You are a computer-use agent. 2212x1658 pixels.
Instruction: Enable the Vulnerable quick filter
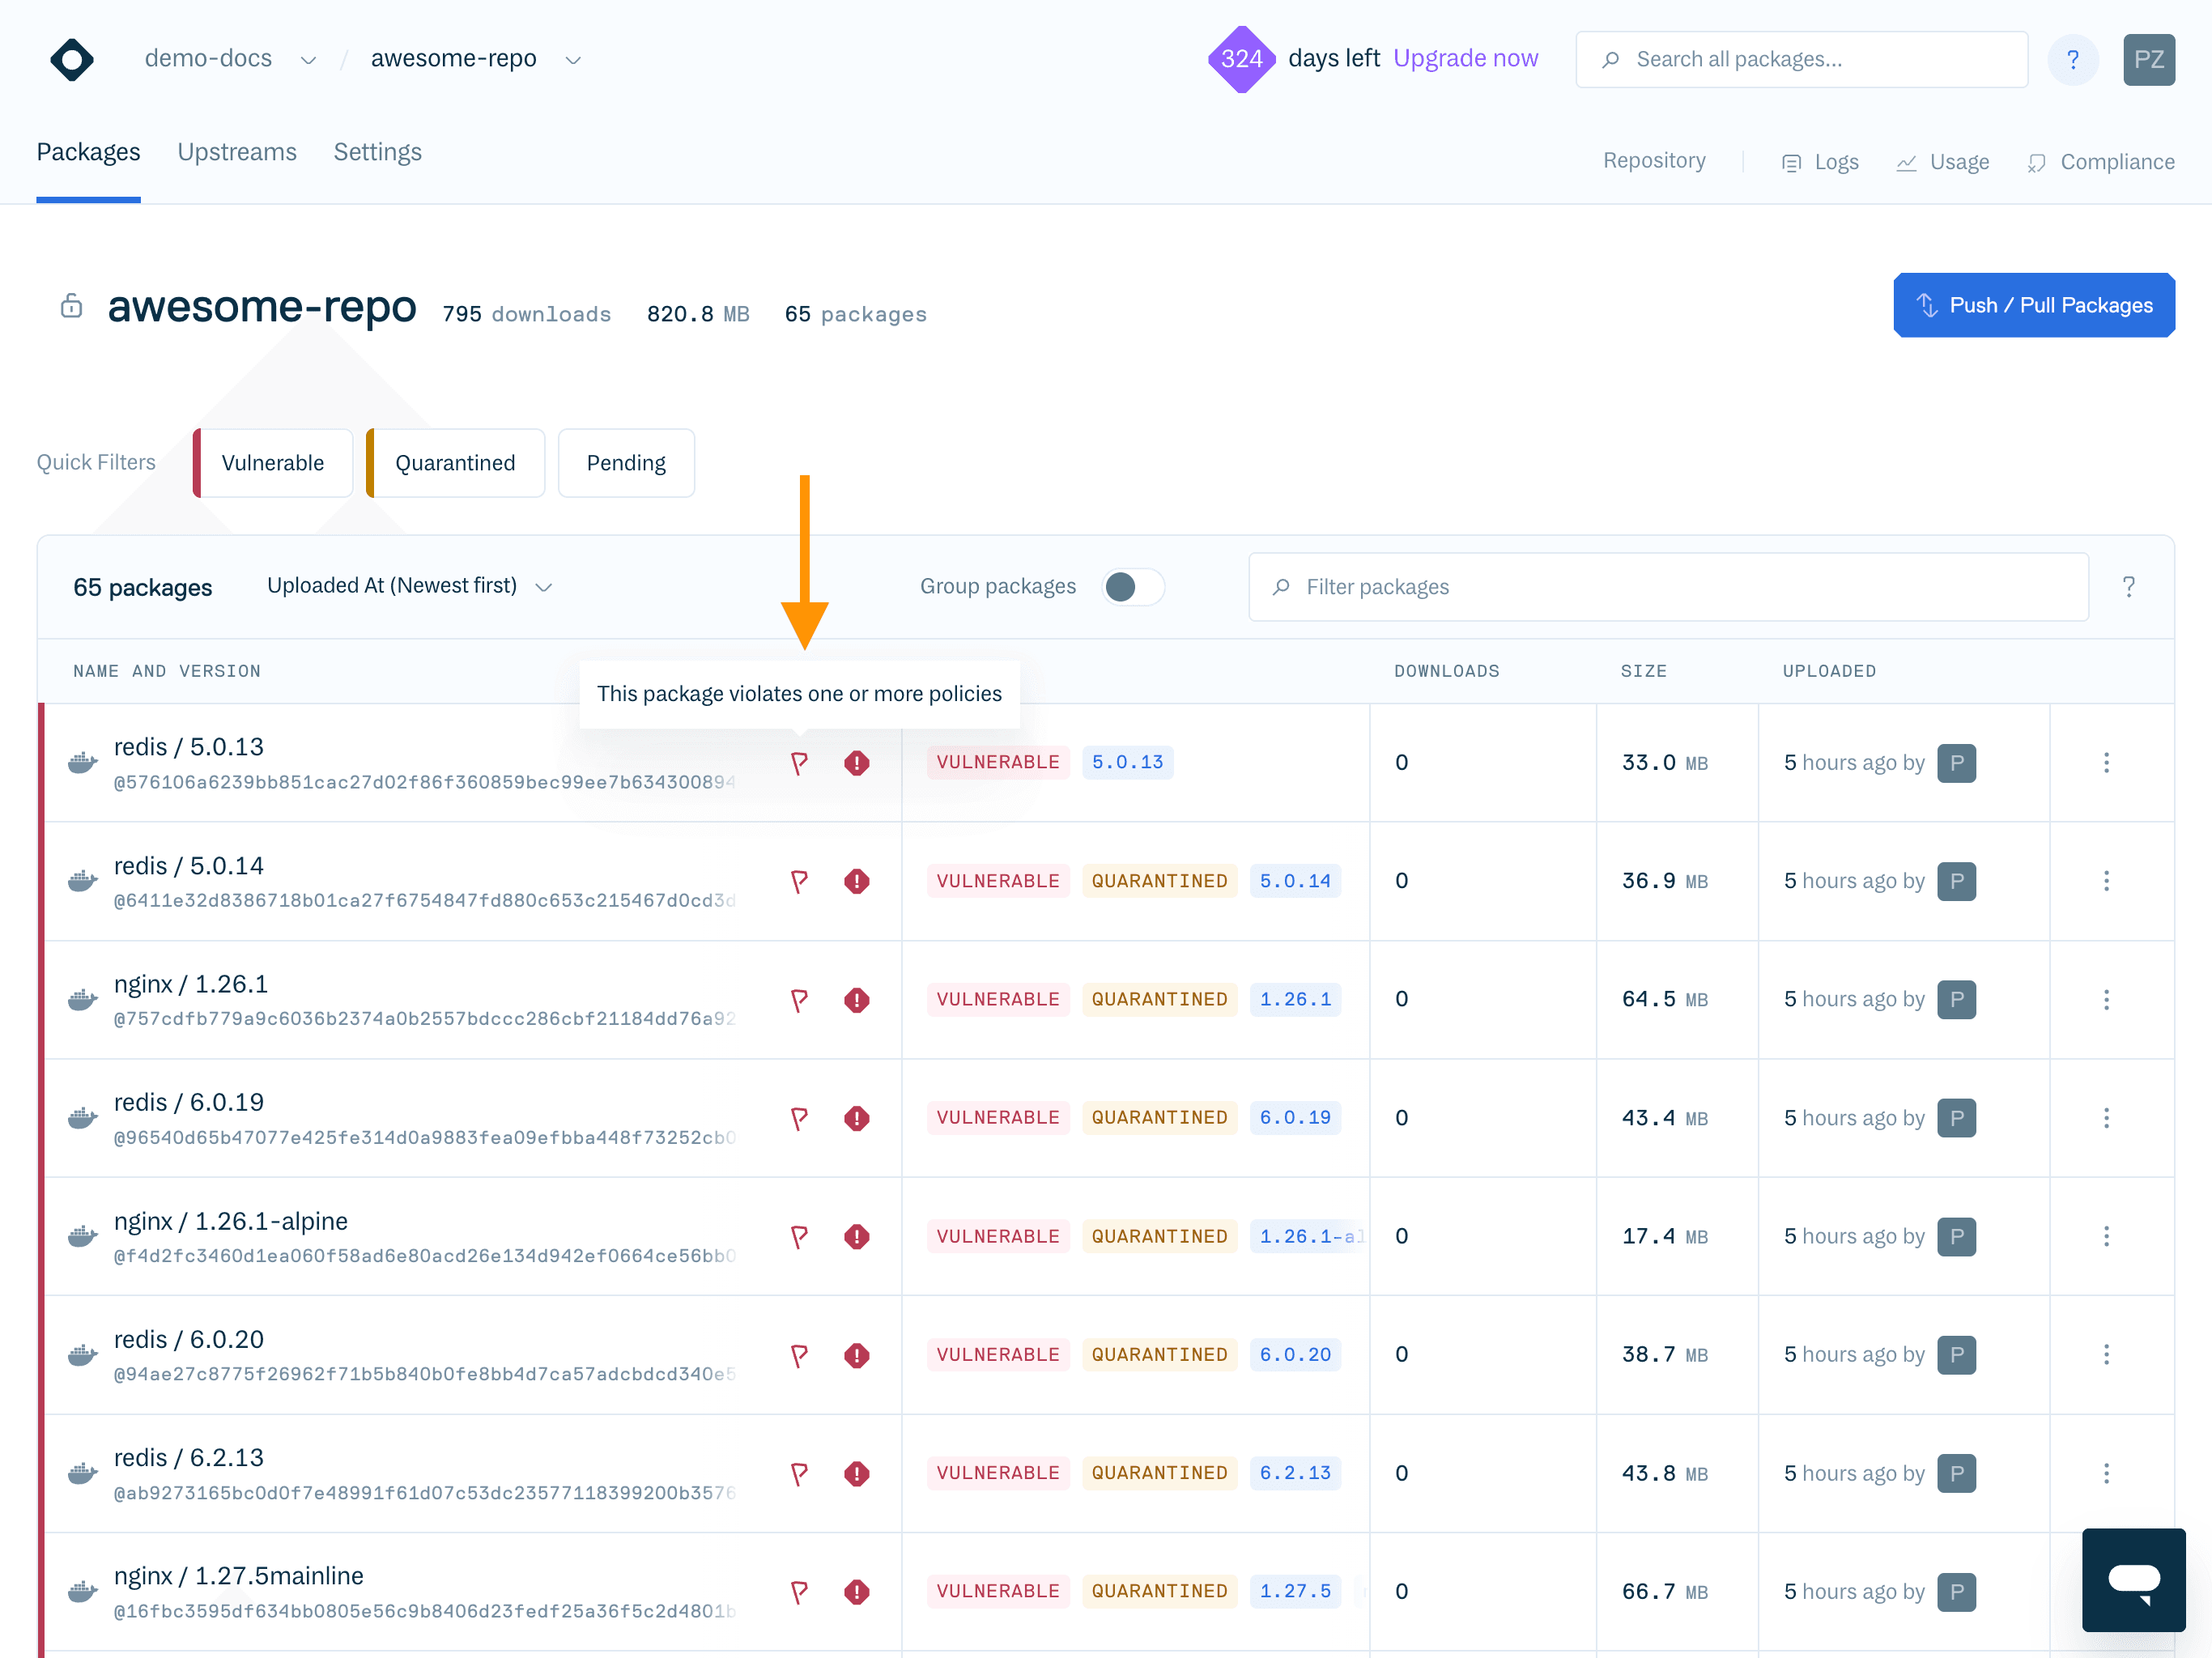[272, 463]
